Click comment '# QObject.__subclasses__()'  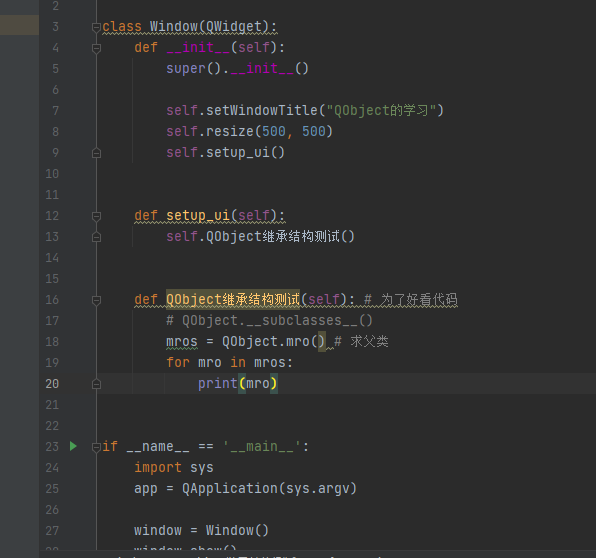pos(269,320)
